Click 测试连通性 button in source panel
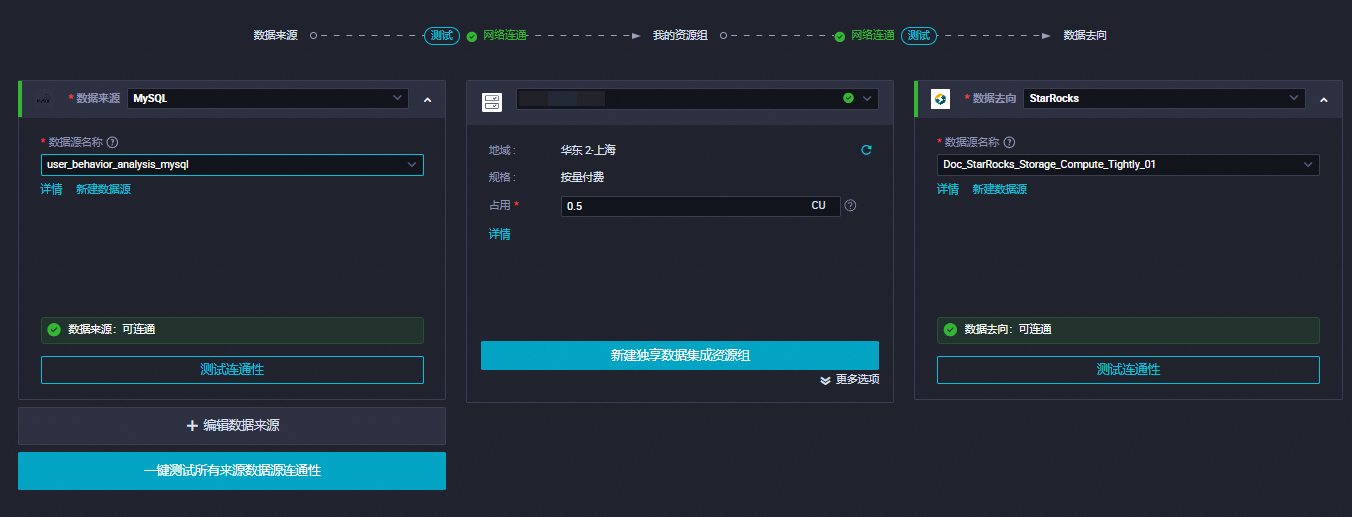Screen dimensions: 1352x517 coord(232,370)
